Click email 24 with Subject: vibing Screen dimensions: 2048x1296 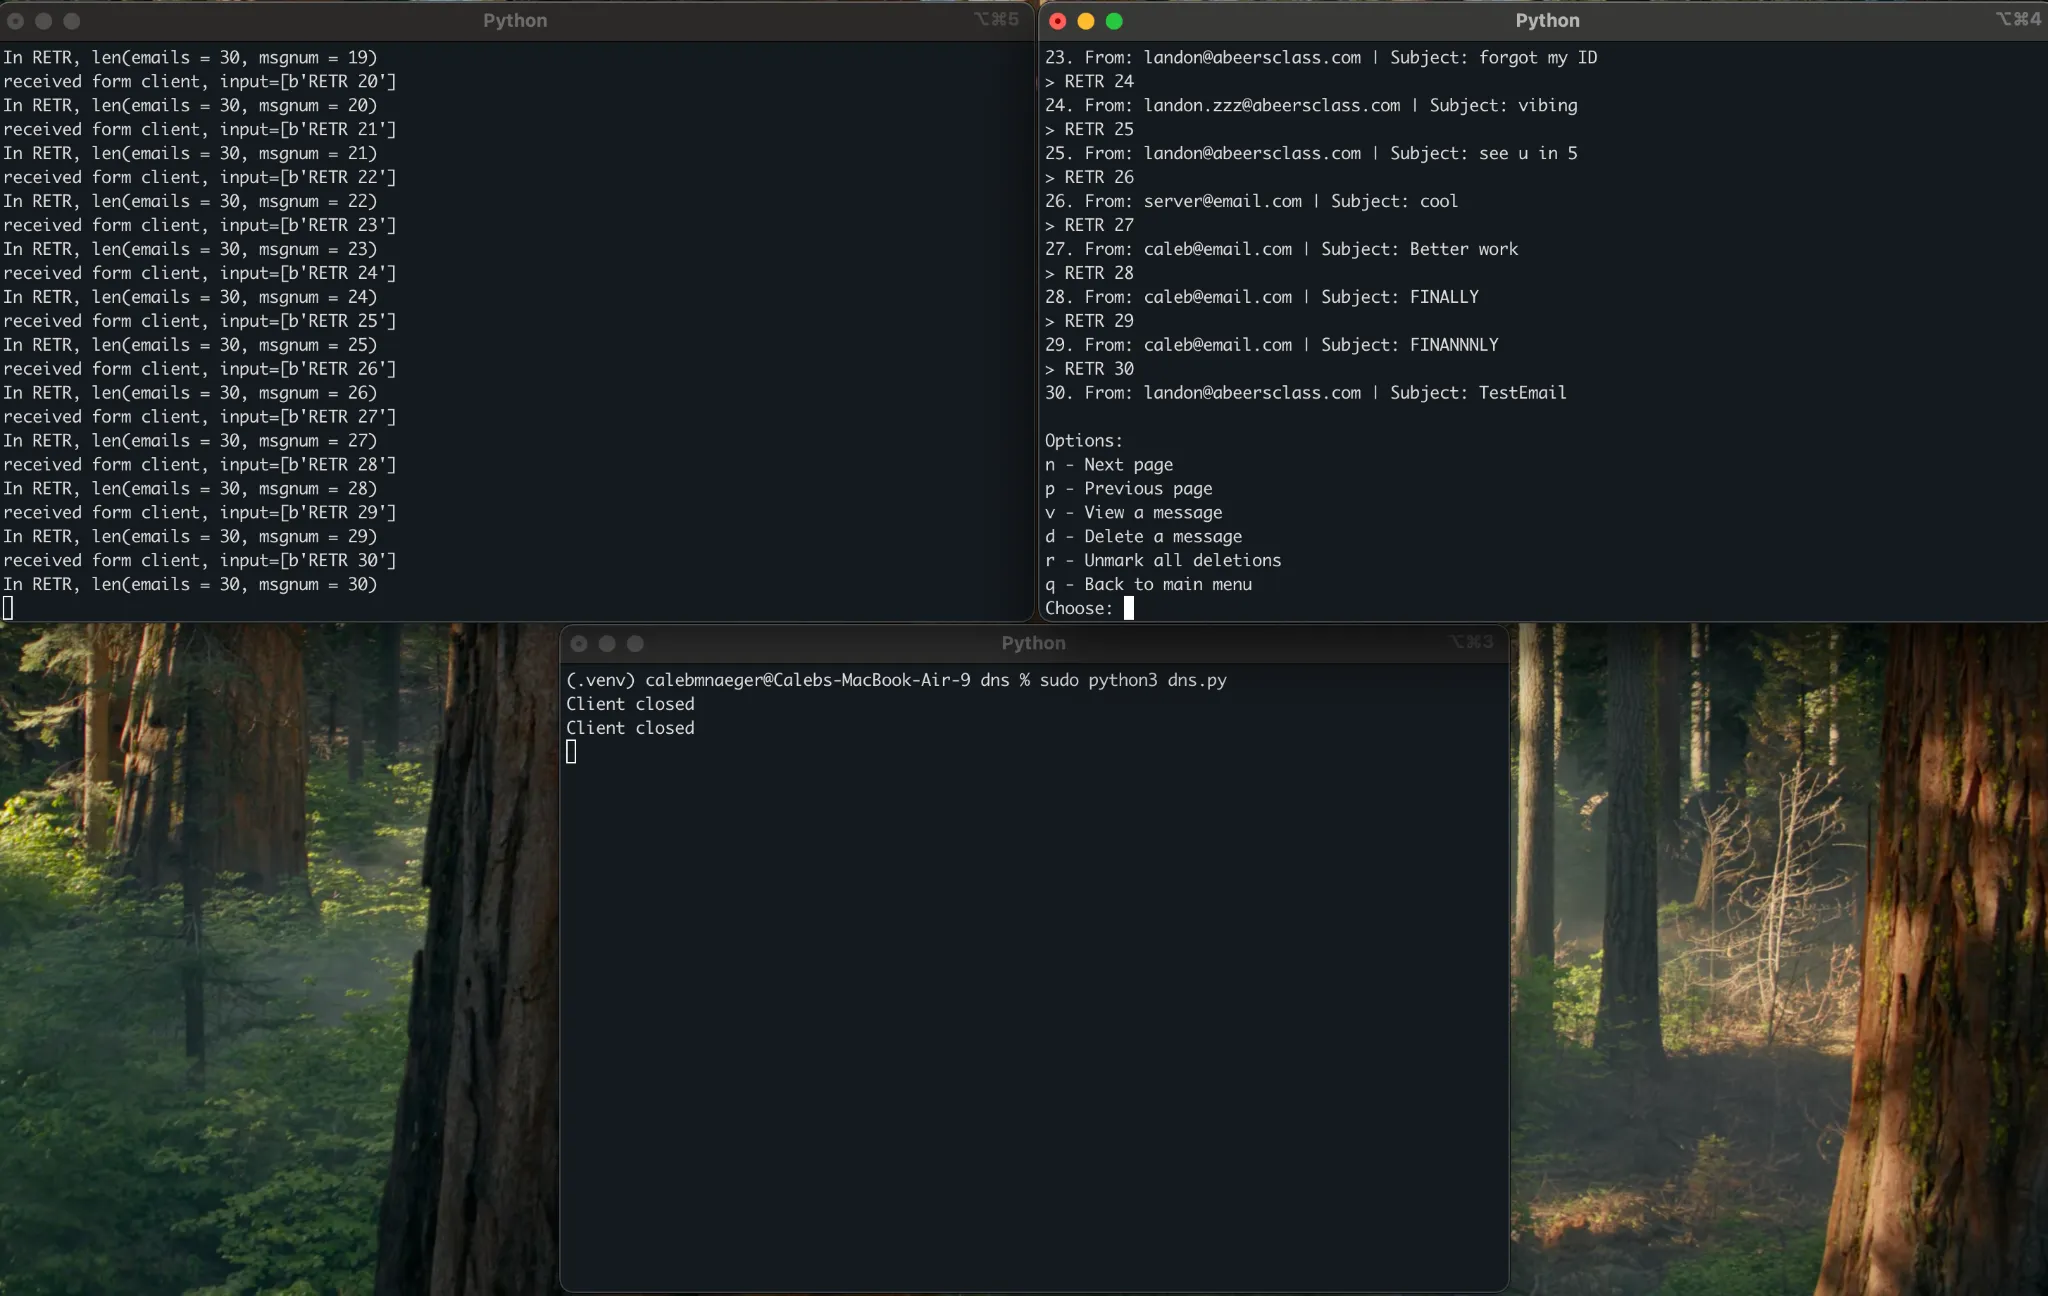[1311, 105]
